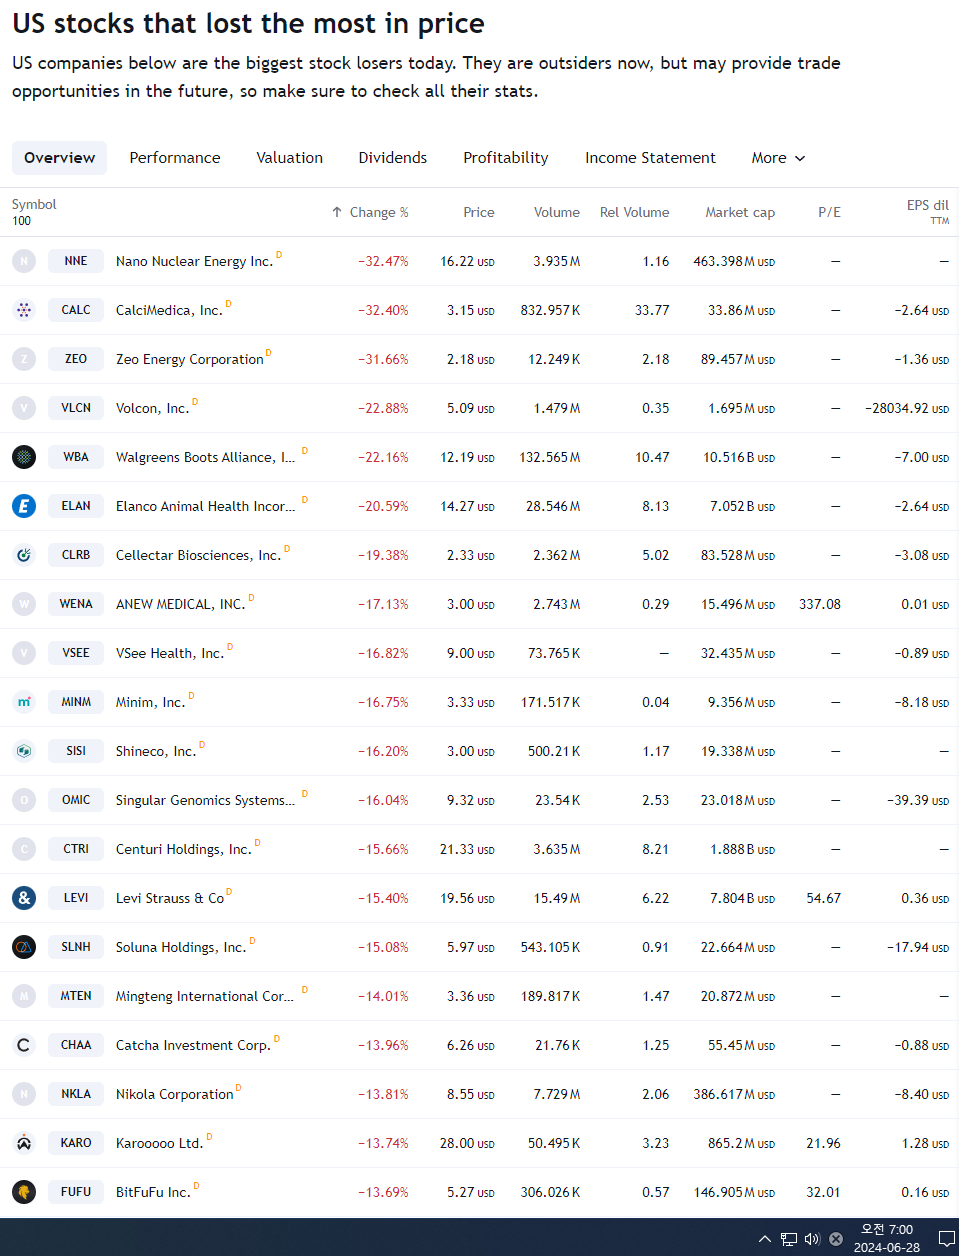The image size is (959, 1256).
Task: Click the 54.67 P/E value for LEVI
Action: tap(824, 898)
